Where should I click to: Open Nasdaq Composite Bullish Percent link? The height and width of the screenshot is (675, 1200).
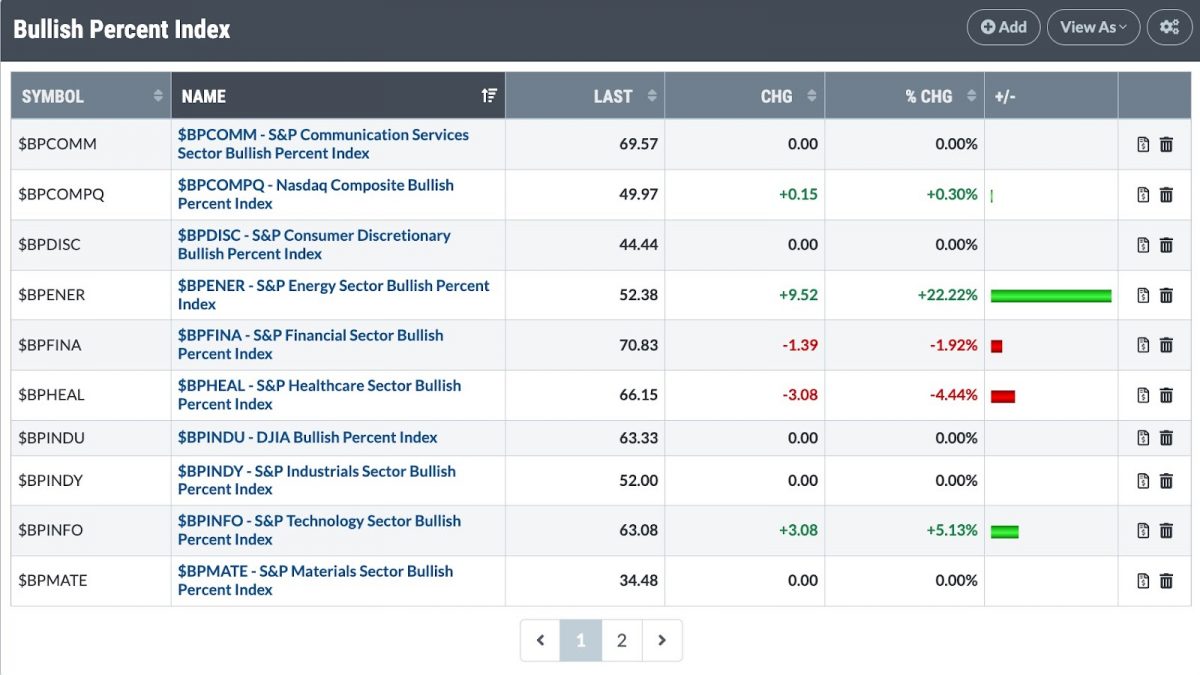click(x=316, y=194)
